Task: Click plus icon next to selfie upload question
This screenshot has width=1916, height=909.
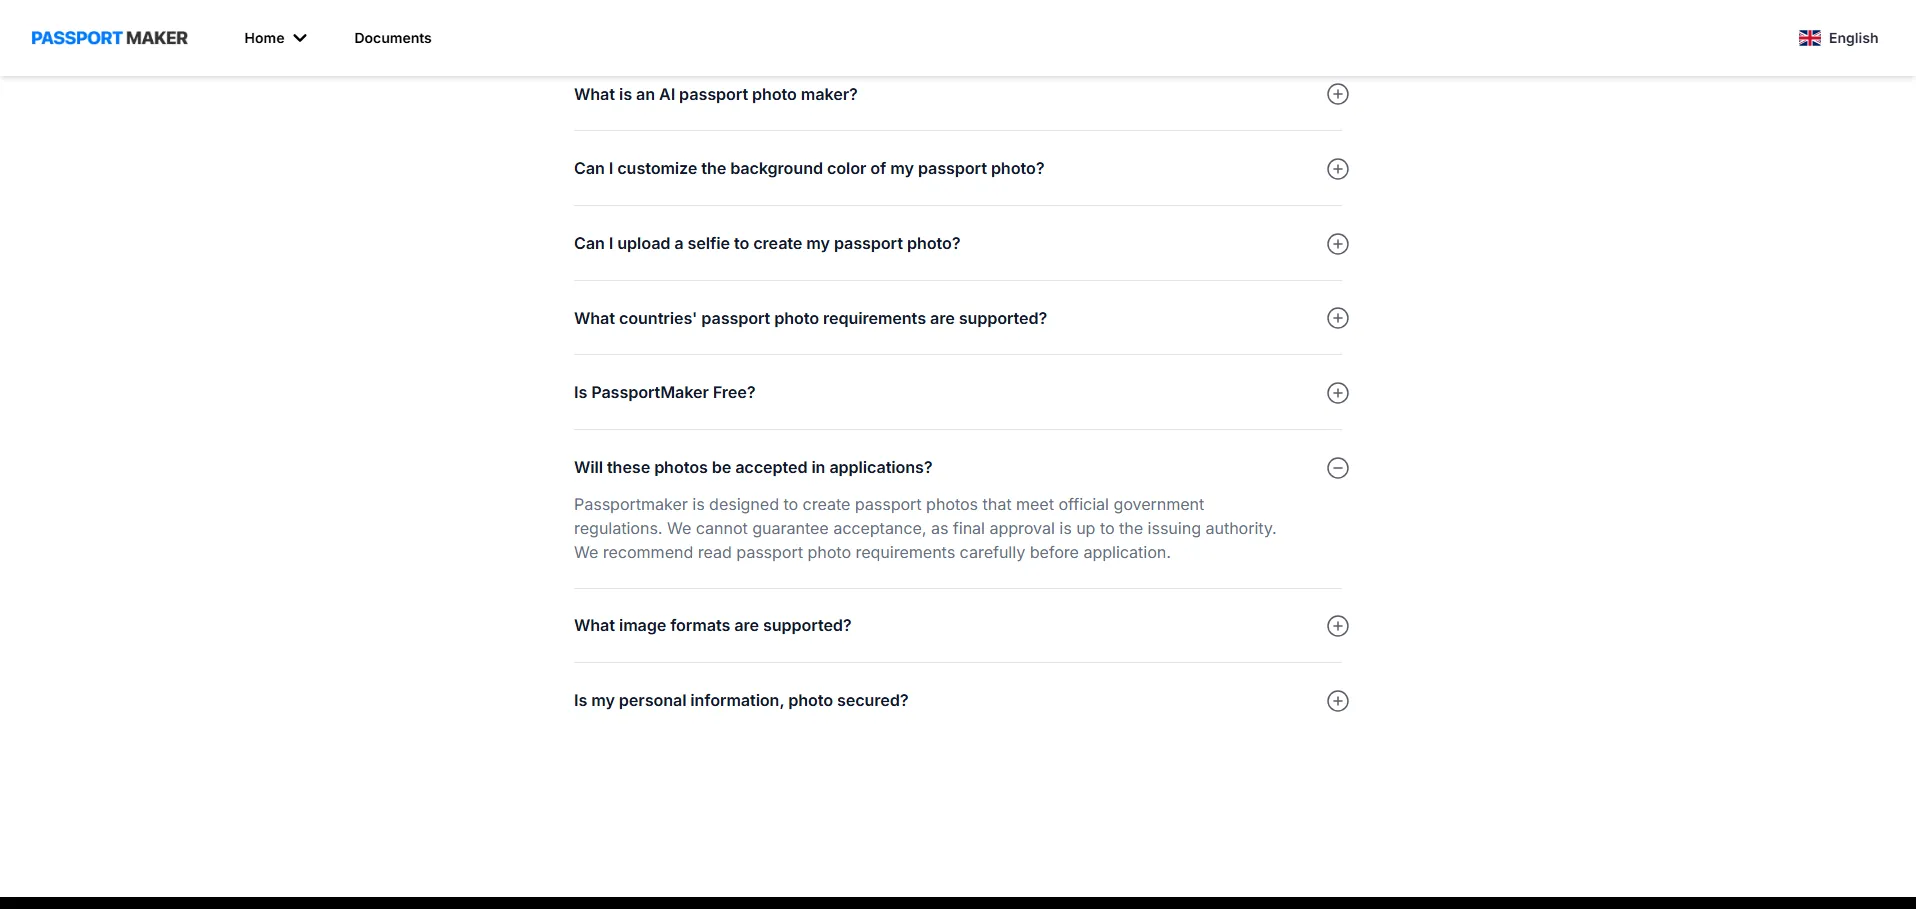Action: (x=1337, y=244)
